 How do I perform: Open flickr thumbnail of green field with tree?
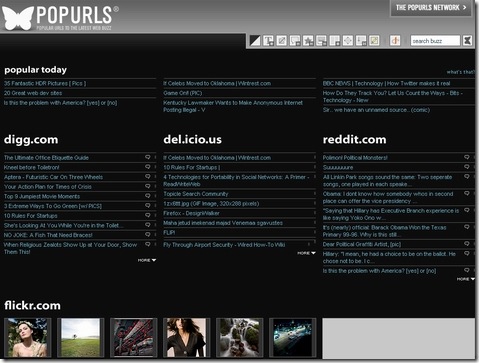click(x=81, y=337)
